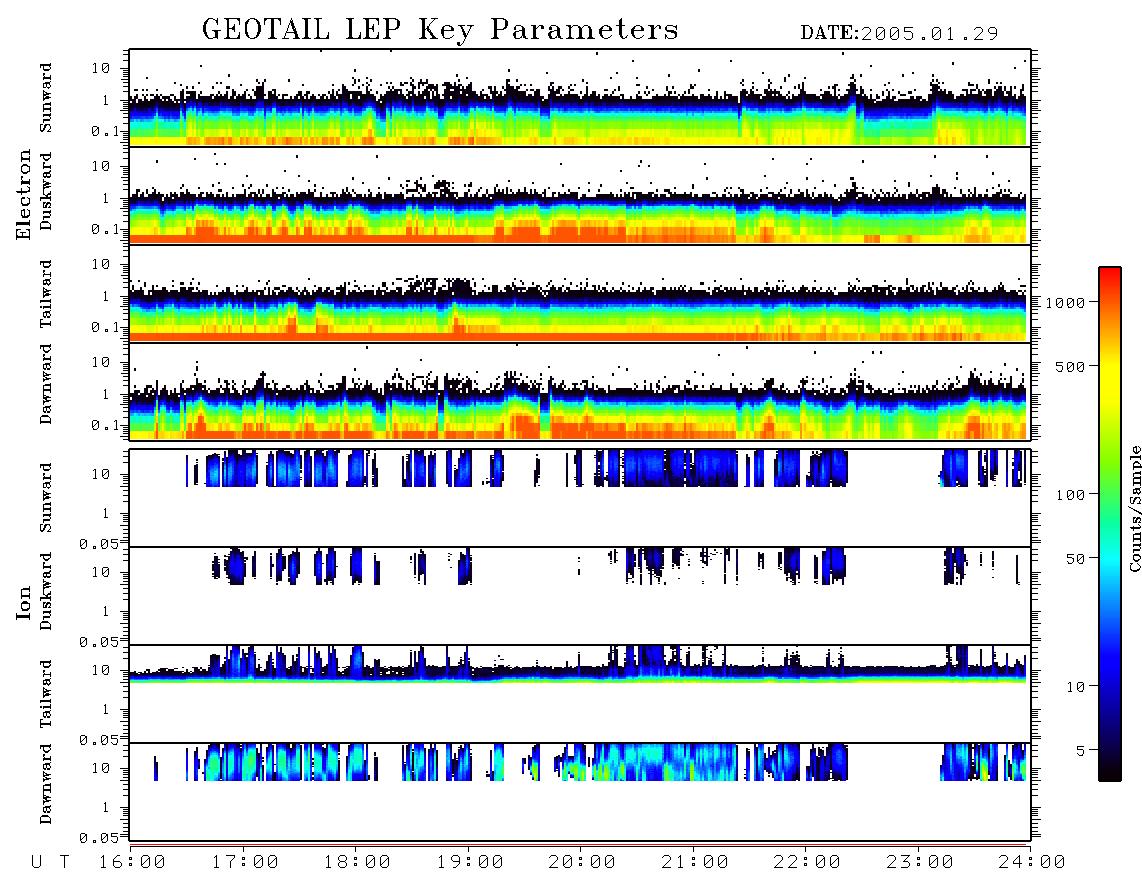
Task: Click the "0.05" tick of Ion Sunward panel
Action: [98, 543]
